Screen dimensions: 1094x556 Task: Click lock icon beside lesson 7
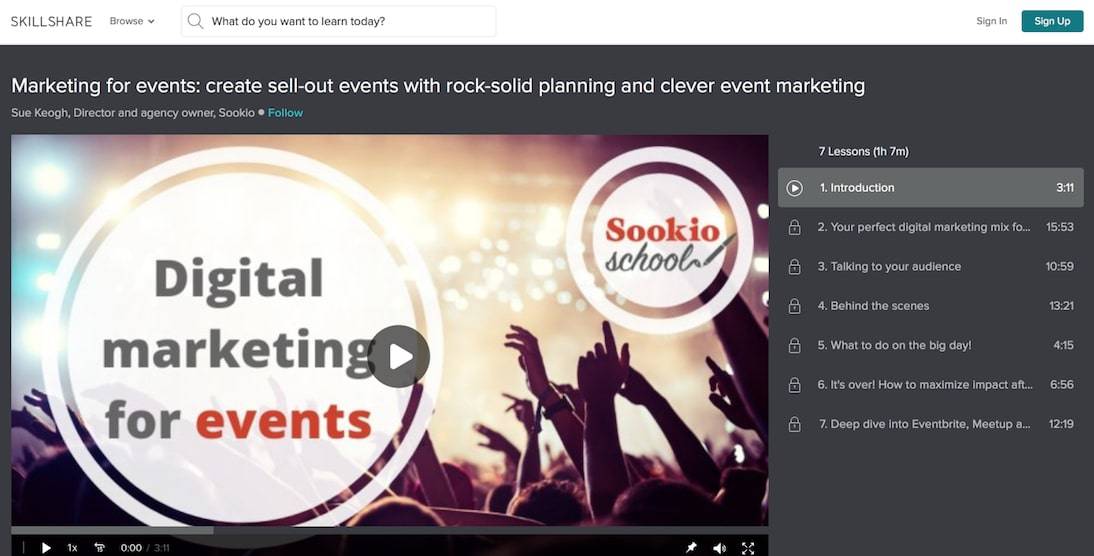point(794,424)
